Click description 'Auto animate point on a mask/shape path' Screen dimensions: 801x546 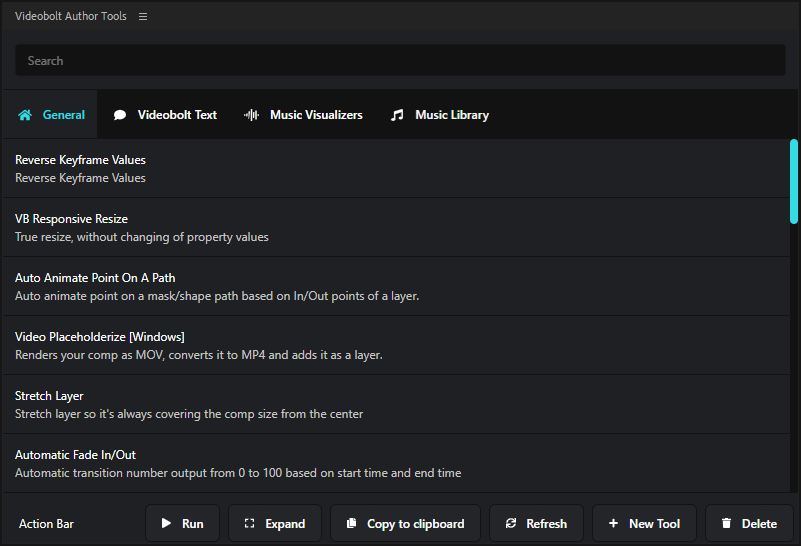click(217, 296)
